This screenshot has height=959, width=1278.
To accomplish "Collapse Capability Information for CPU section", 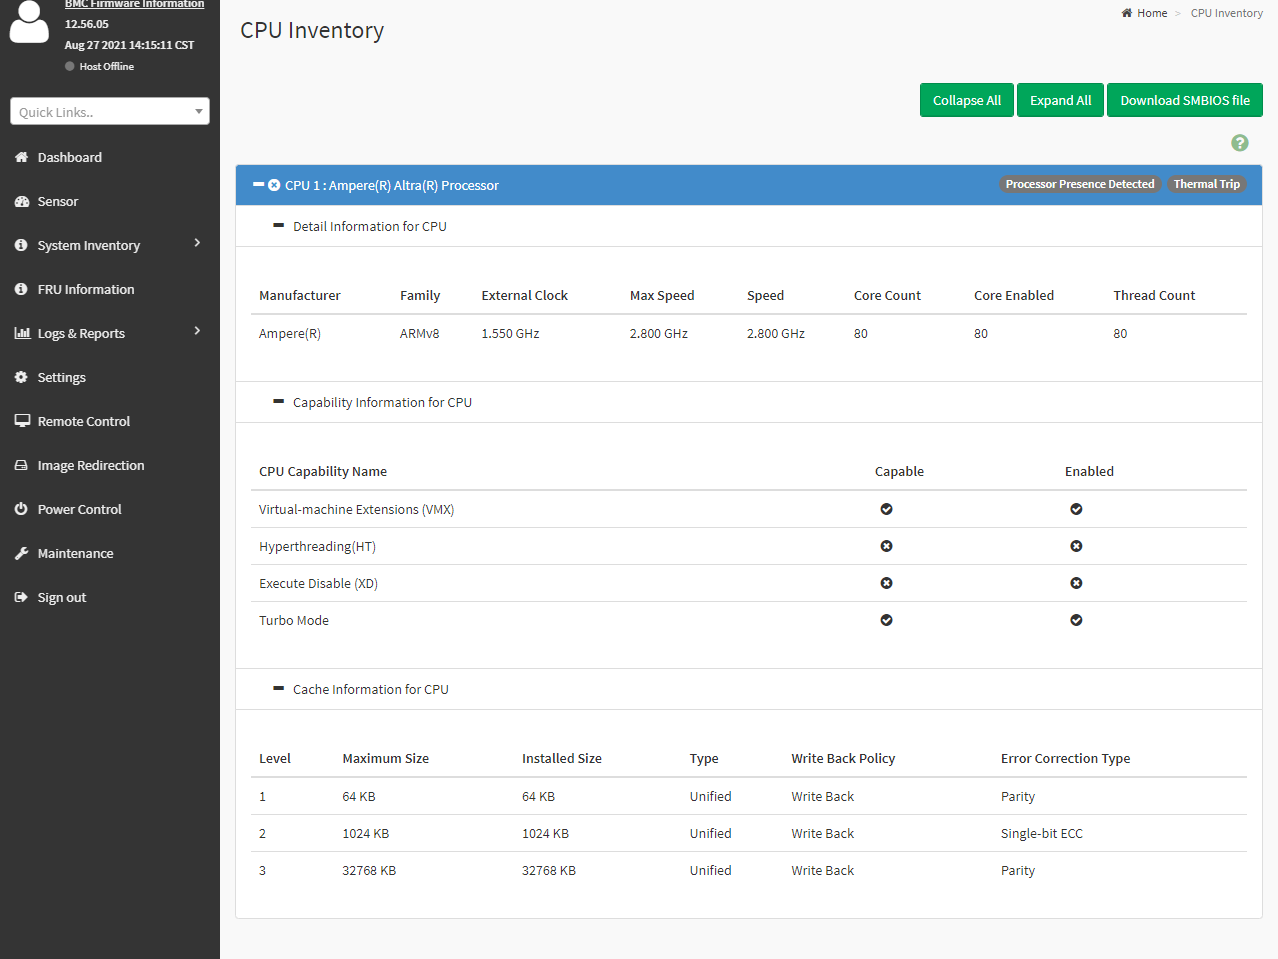I will 279,402.
